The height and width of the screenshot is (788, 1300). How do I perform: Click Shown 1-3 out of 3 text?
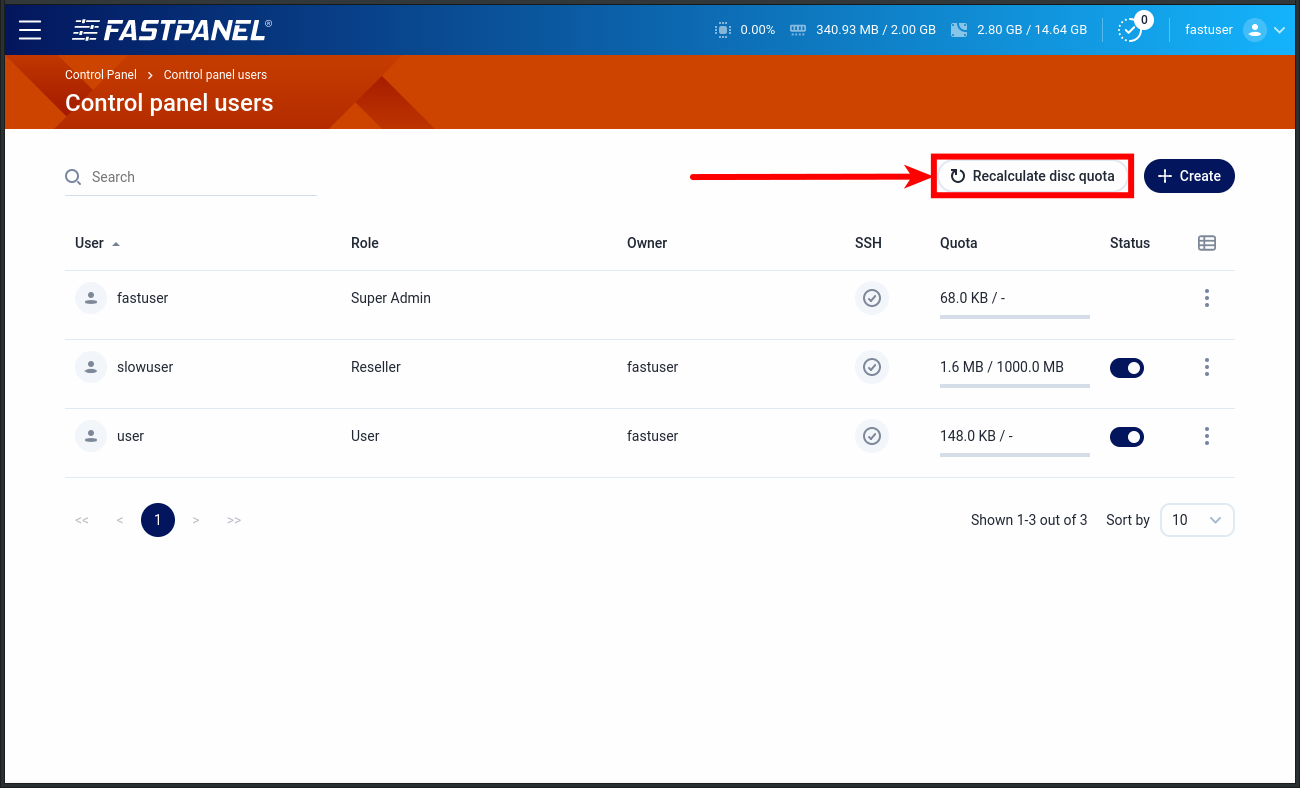[1029, 520]
